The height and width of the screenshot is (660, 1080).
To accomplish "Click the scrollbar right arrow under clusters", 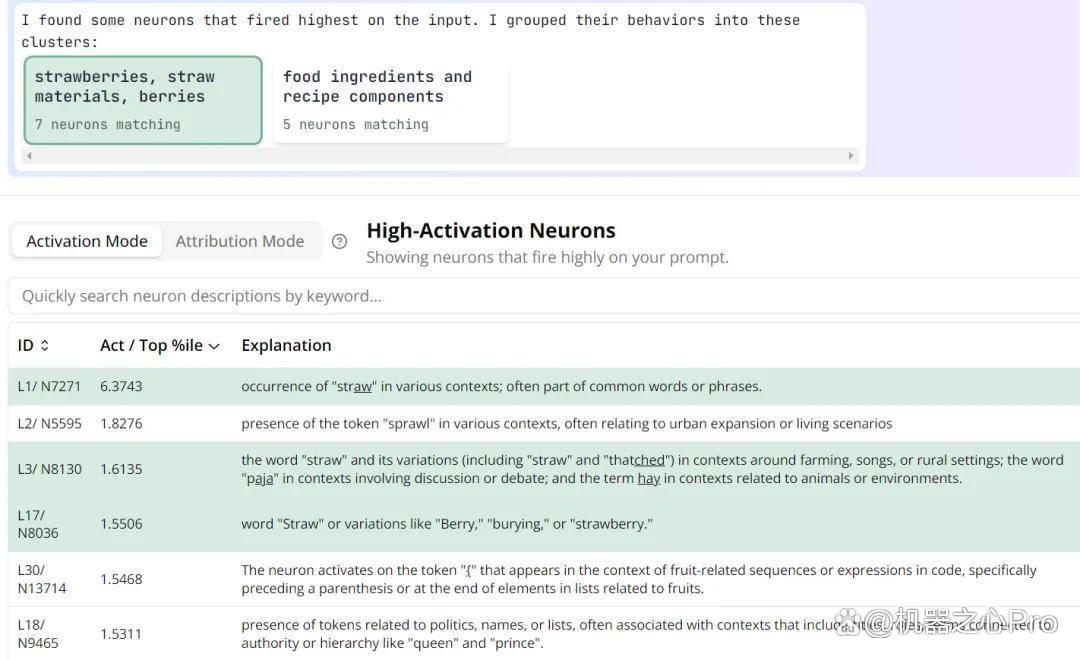I will click(851, 156).
